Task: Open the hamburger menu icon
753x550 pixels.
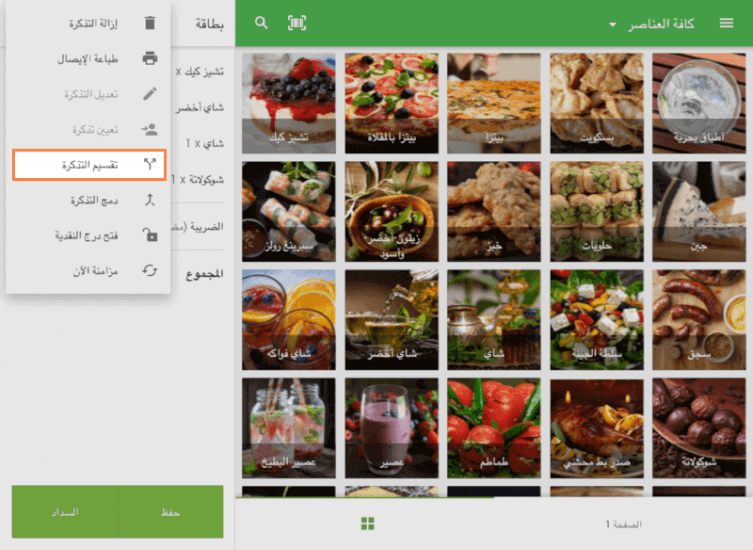Action: pos(726,23)
